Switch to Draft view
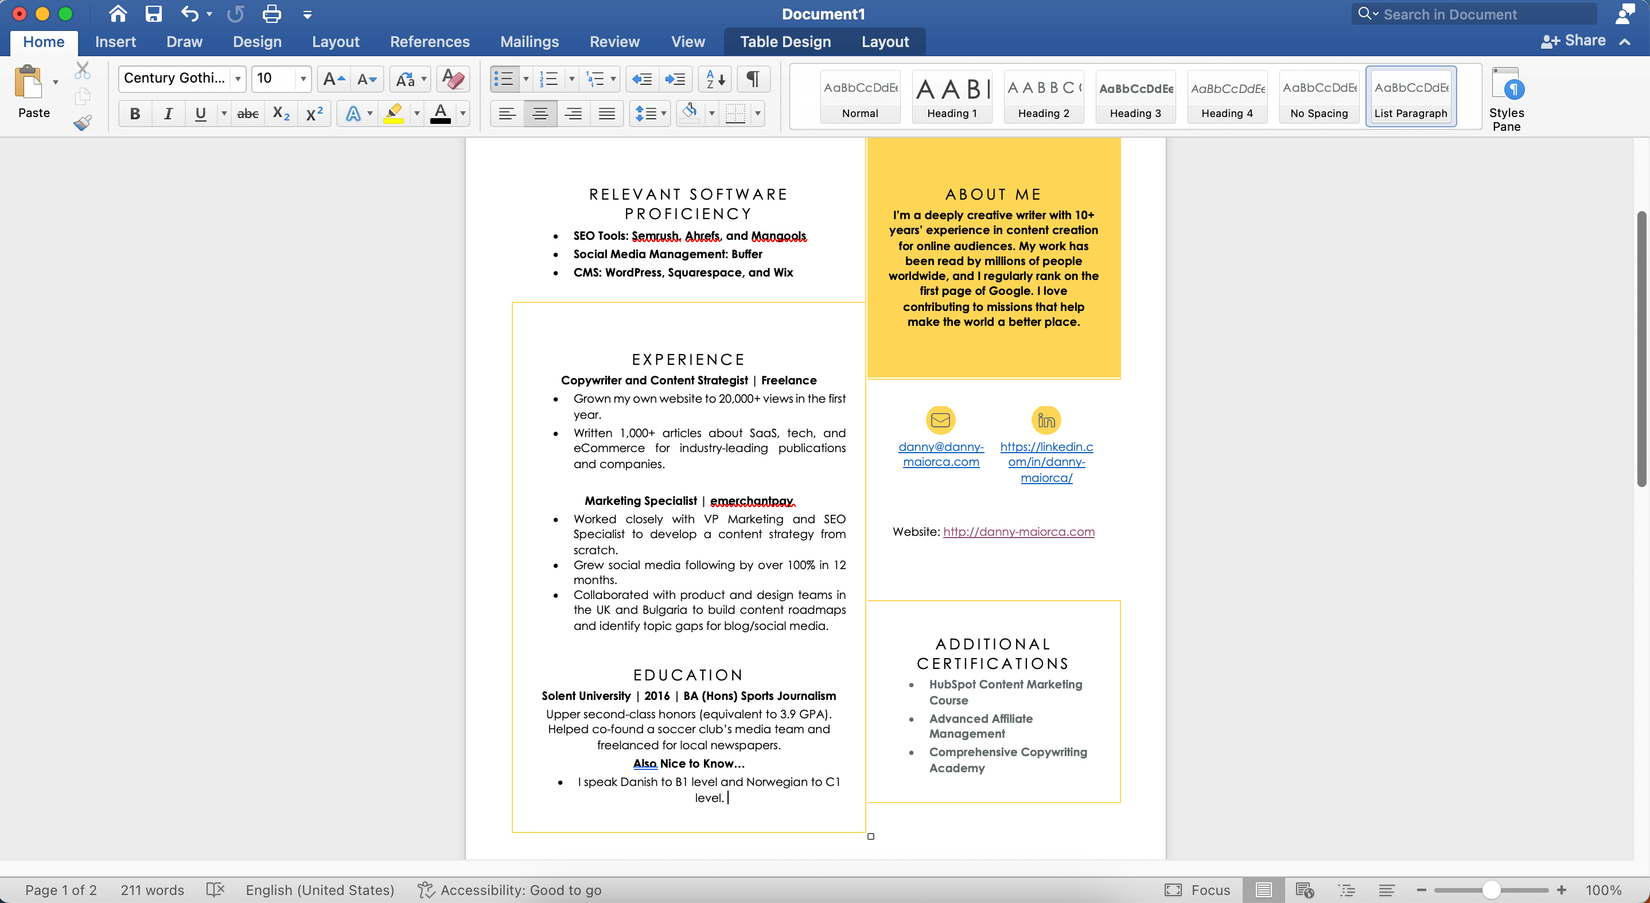Image resolution: width=1650 pixels, height=903 pixels. pyautogui.click(x=1387, y=890)
